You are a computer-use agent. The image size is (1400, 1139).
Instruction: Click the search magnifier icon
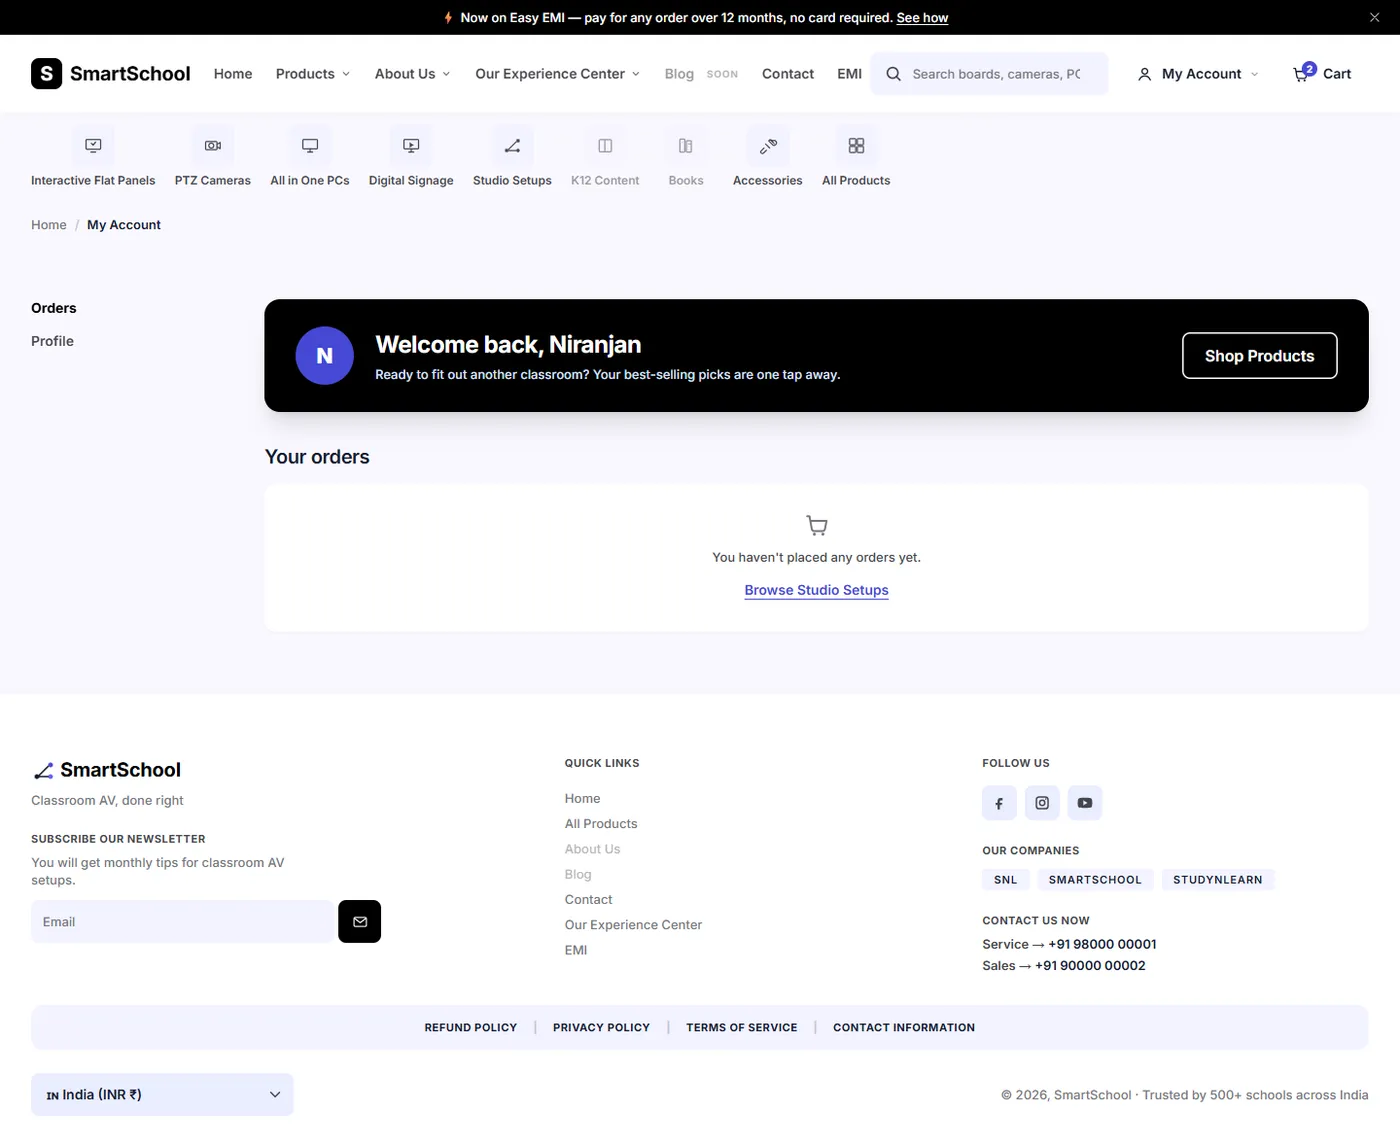[893, 74]
